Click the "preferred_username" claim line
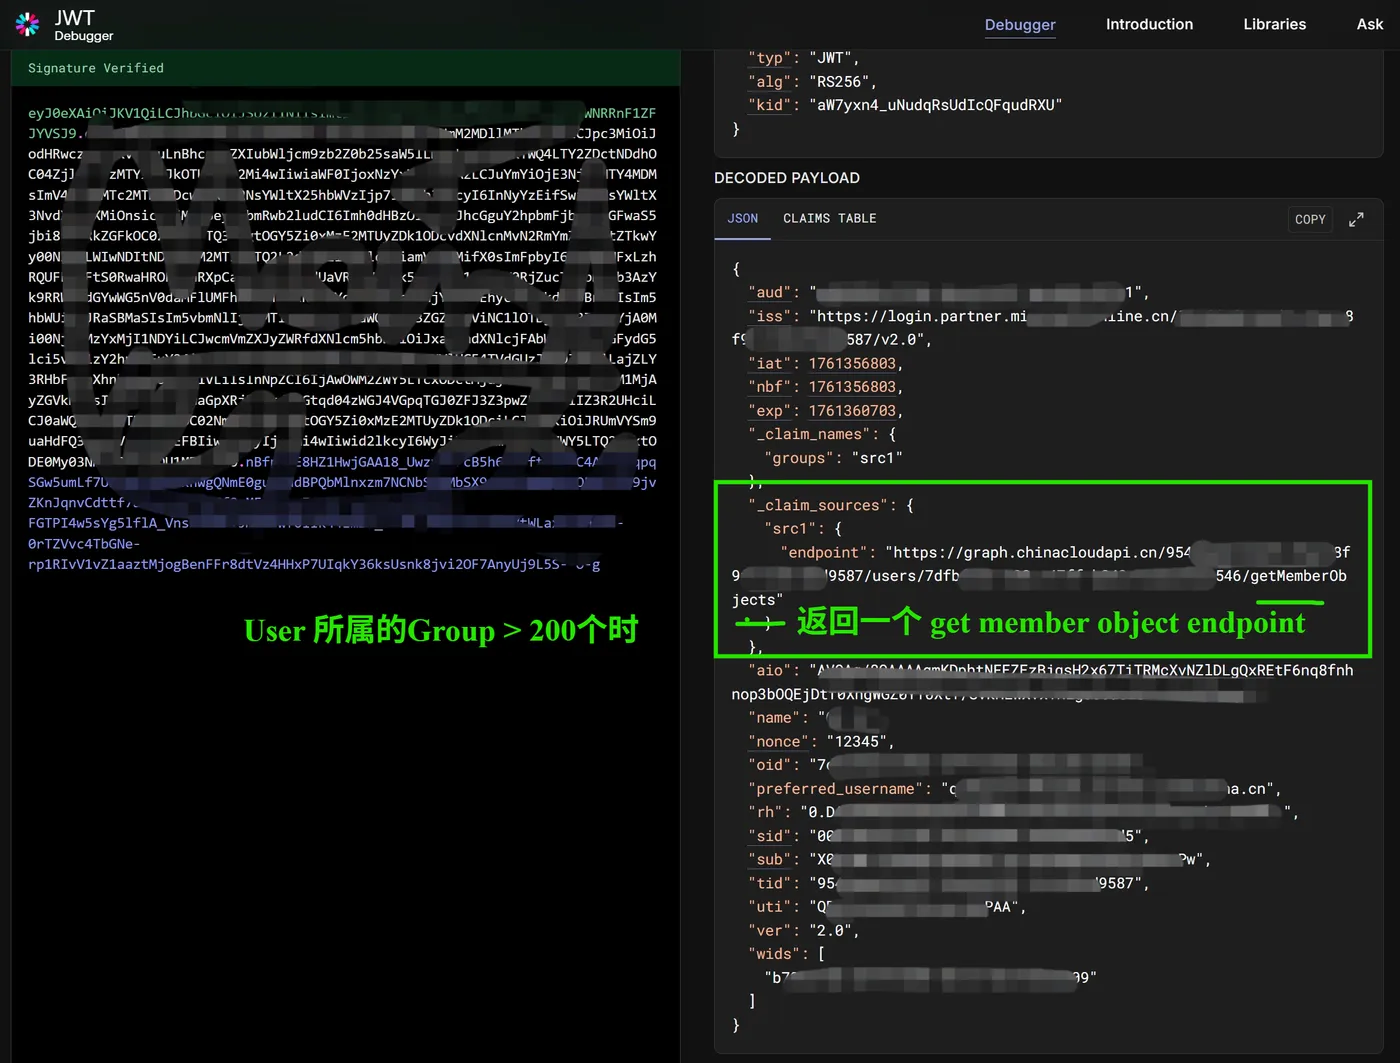The height and width of the screenshot is (1063, 1400). point(1014,789)
